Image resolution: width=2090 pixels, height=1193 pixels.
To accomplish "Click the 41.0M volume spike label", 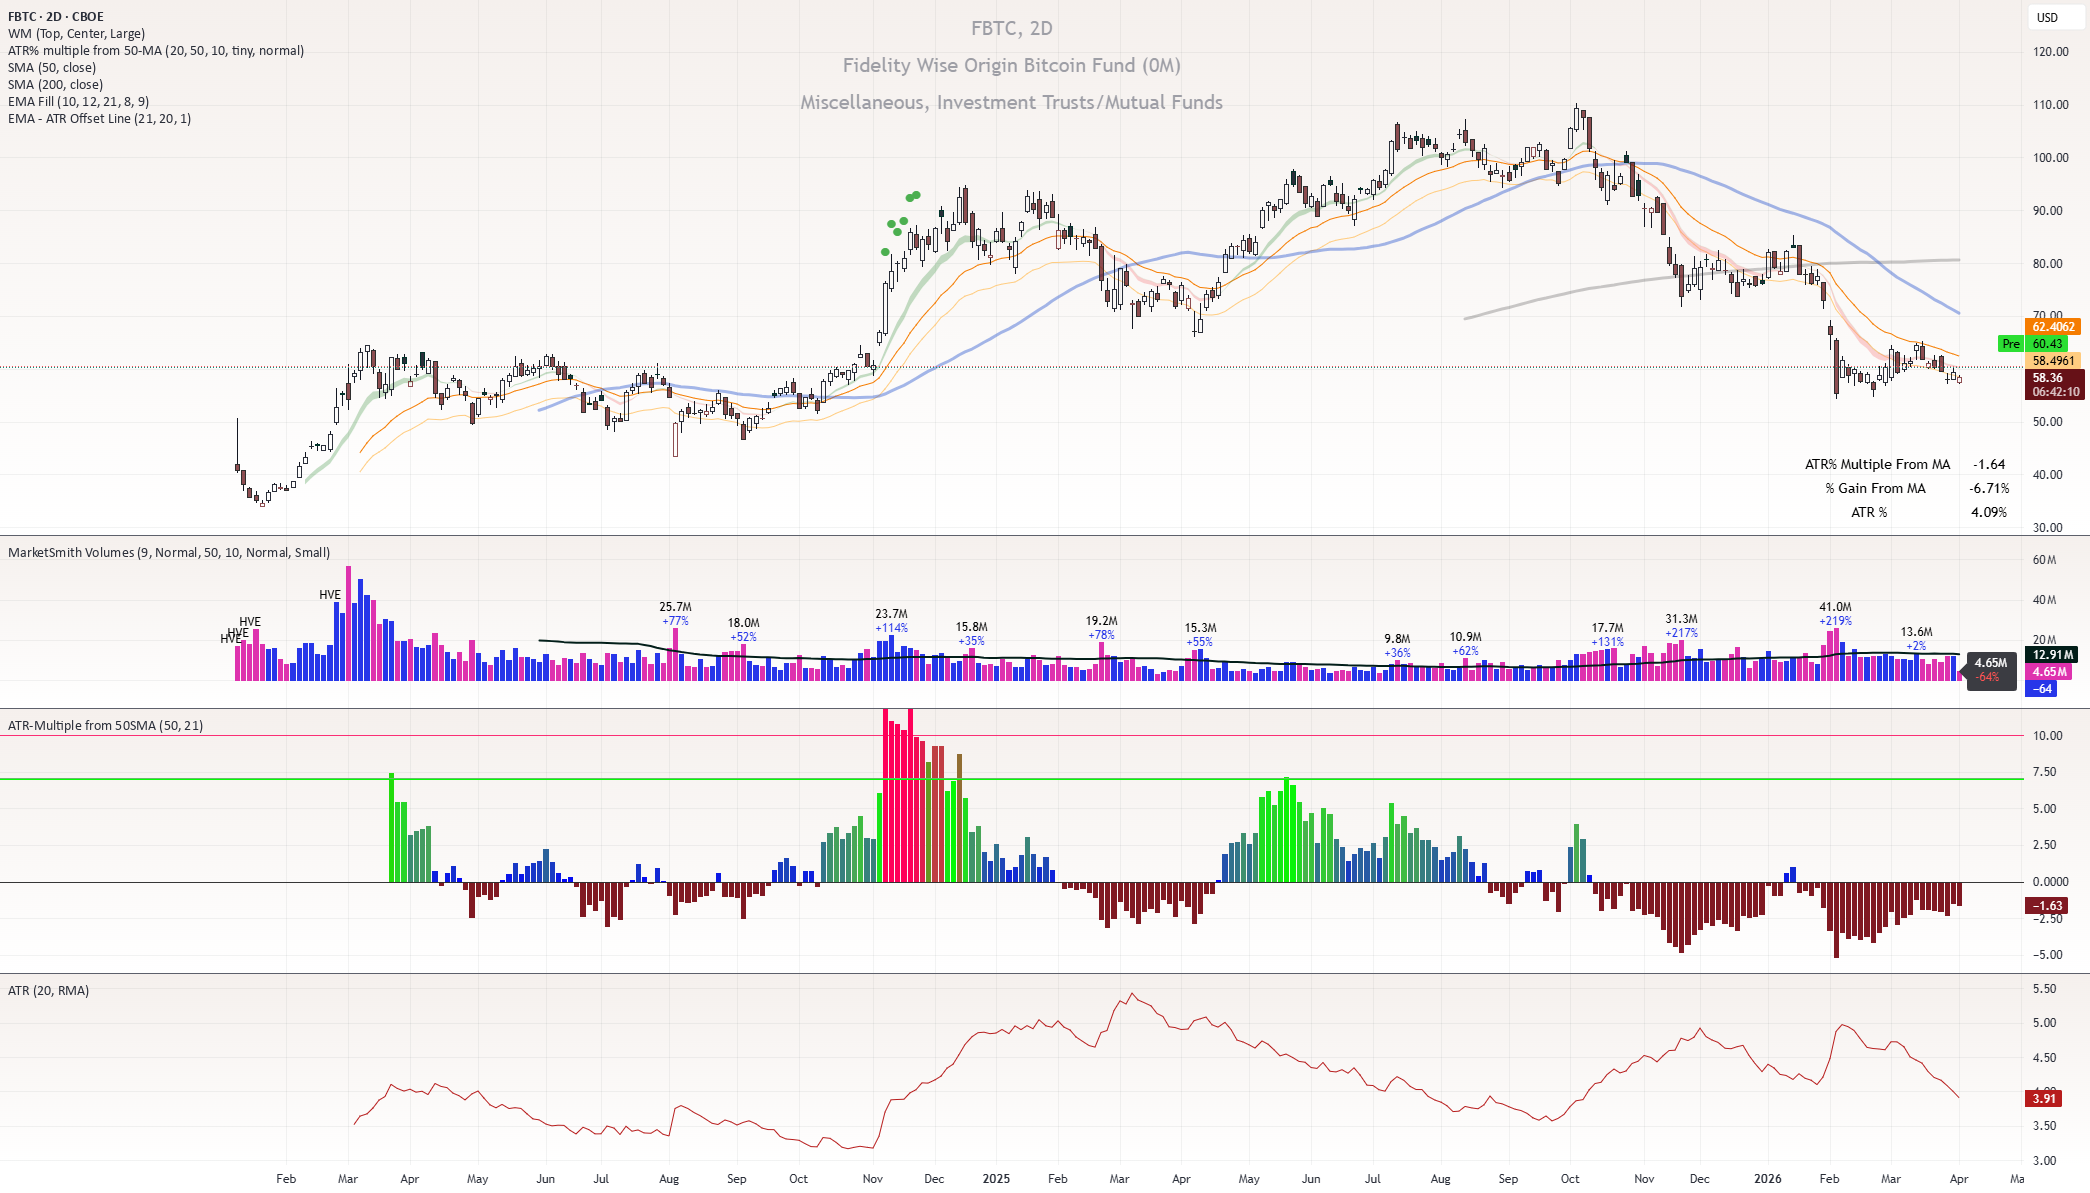I will (x=1835, y=607).
